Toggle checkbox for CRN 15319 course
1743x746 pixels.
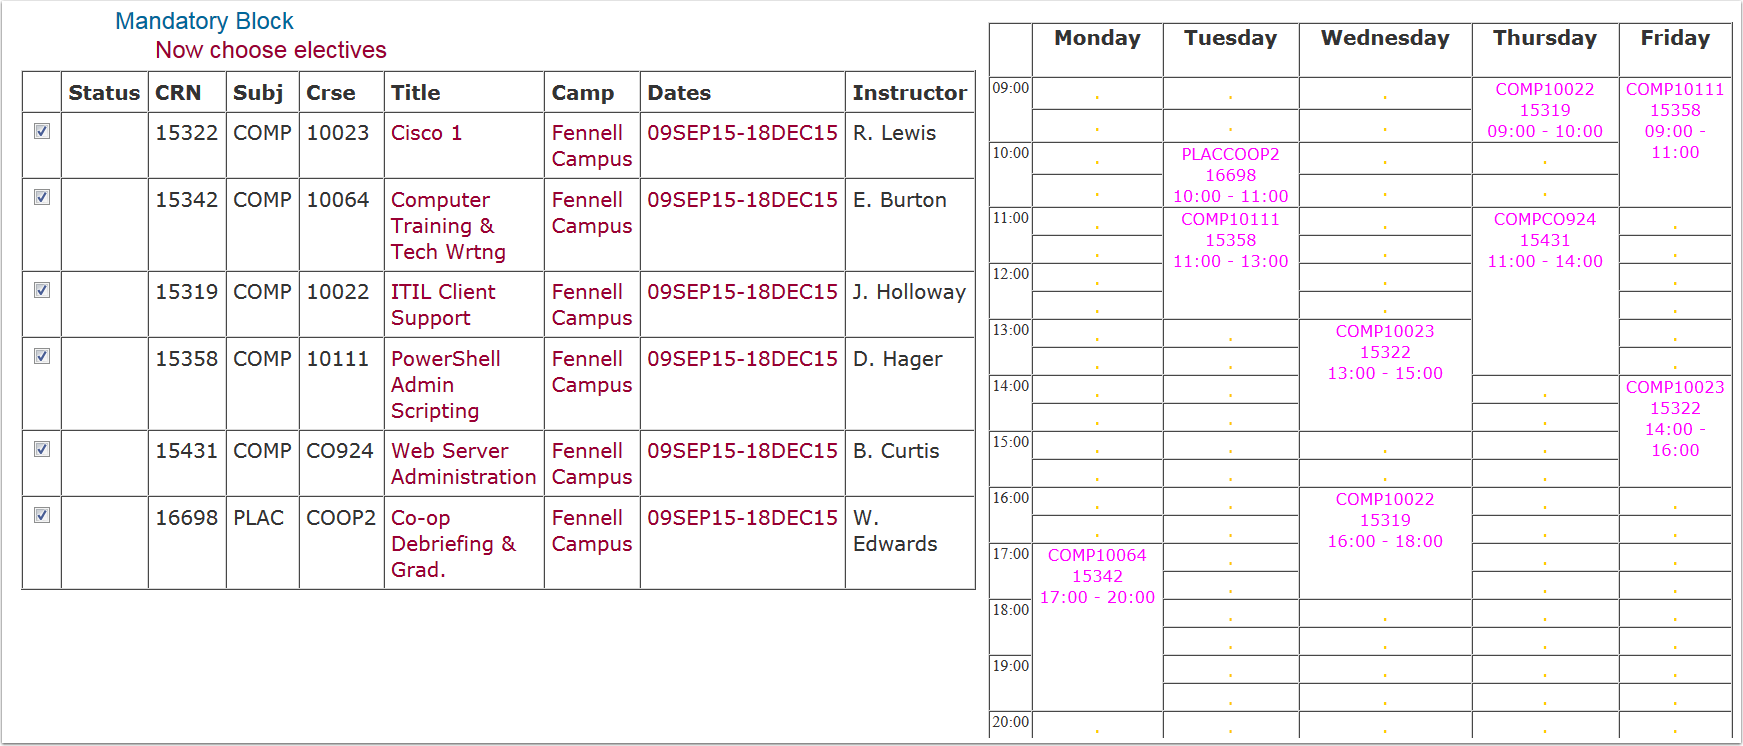click(42, 290)
